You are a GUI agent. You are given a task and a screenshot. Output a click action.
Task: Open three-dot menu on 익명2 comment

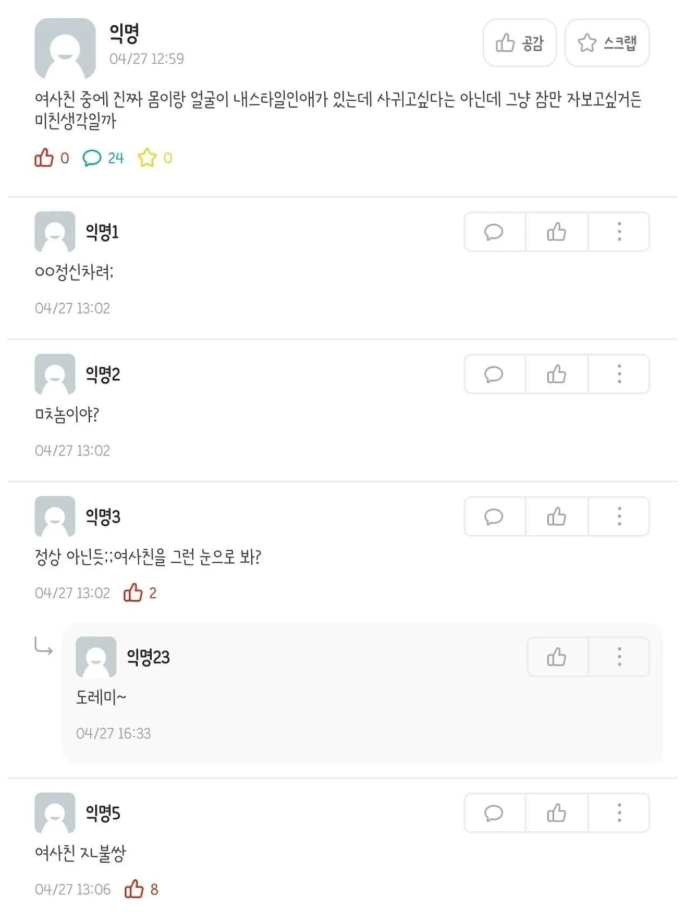click(619, 375)
